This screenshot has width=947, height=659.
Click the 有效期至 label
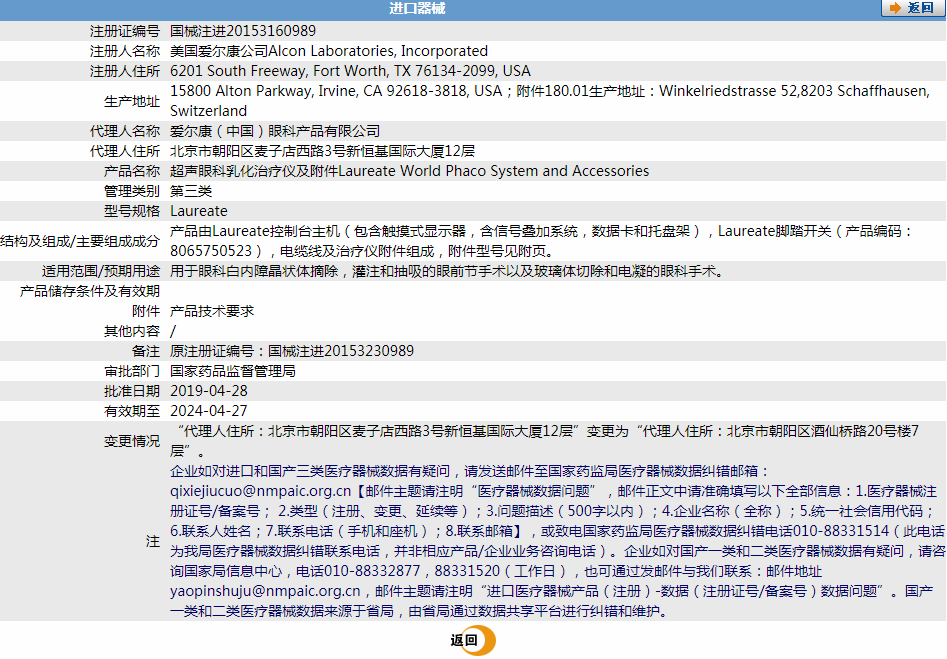[132, 410]
